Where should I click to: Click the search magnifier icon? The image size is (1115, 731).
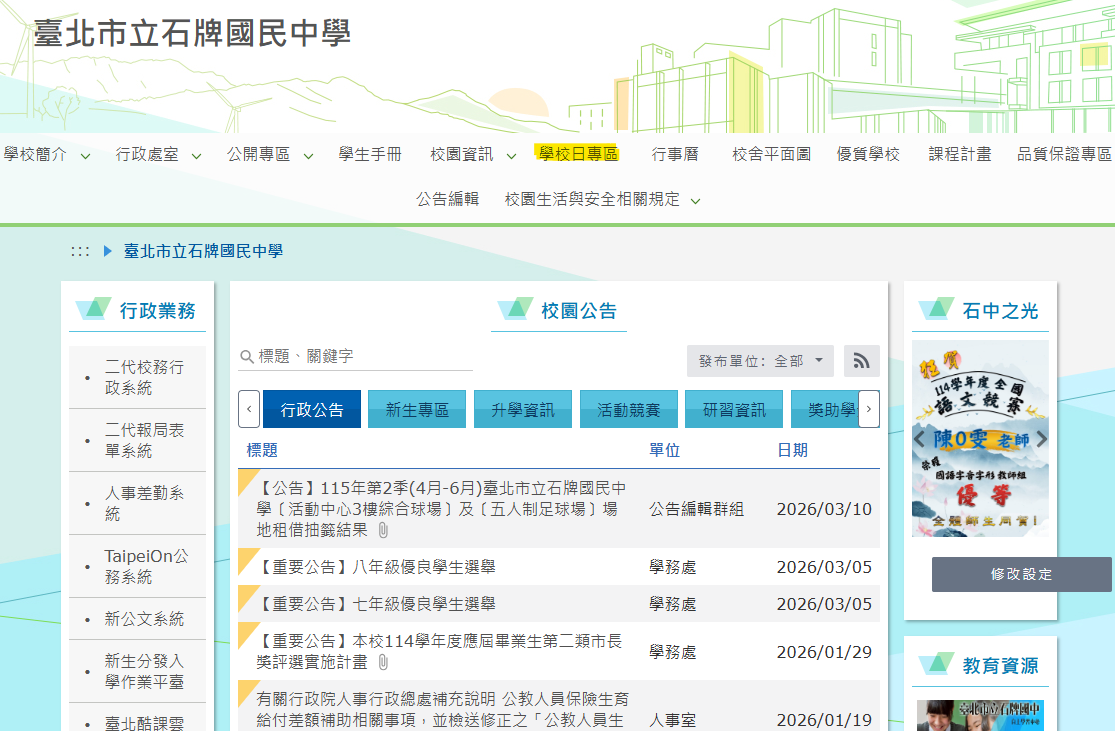pyautogui.click(x=246, y=357)
